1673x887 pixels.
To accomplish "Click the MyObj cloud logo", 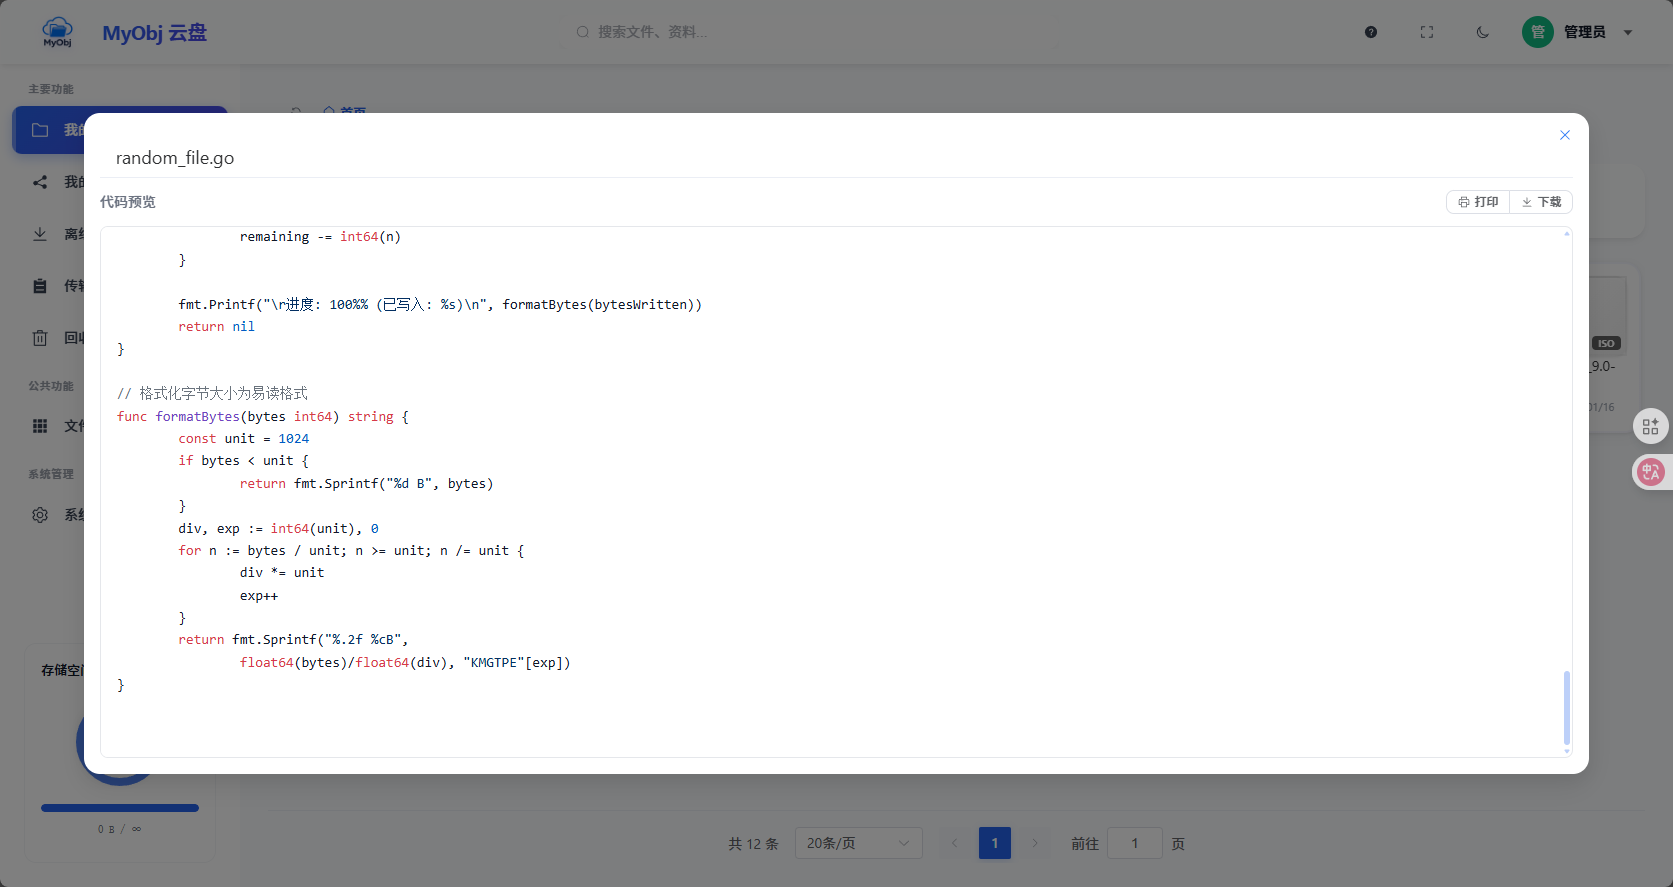I will [x=58, y=32].
